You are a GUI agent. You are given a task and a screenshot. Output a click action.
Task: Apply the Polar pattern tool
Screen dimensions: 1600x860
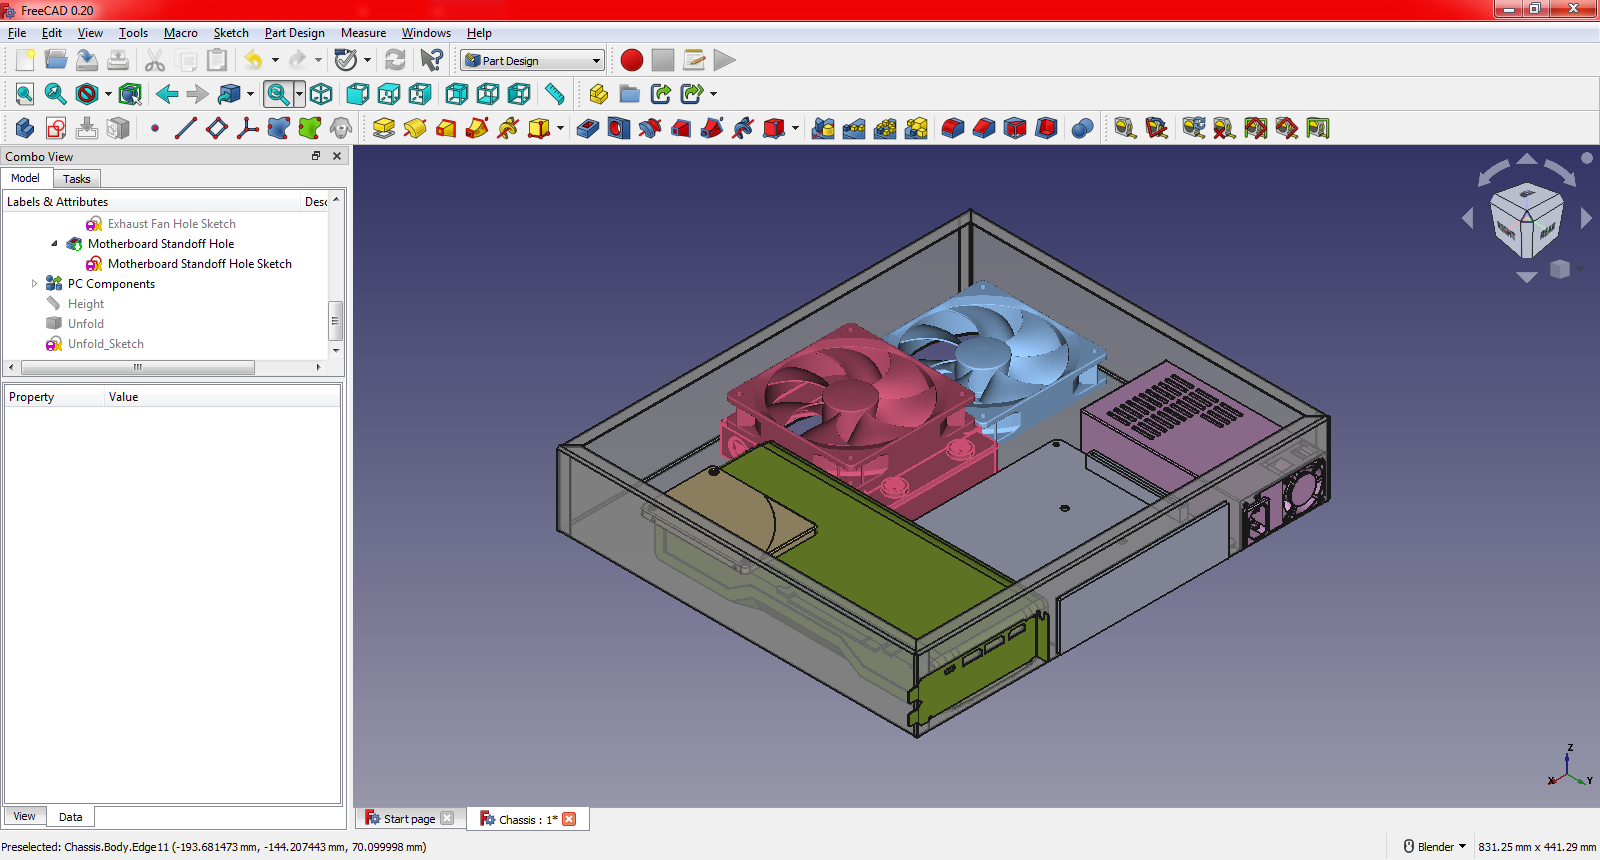[x=885, y=128]
